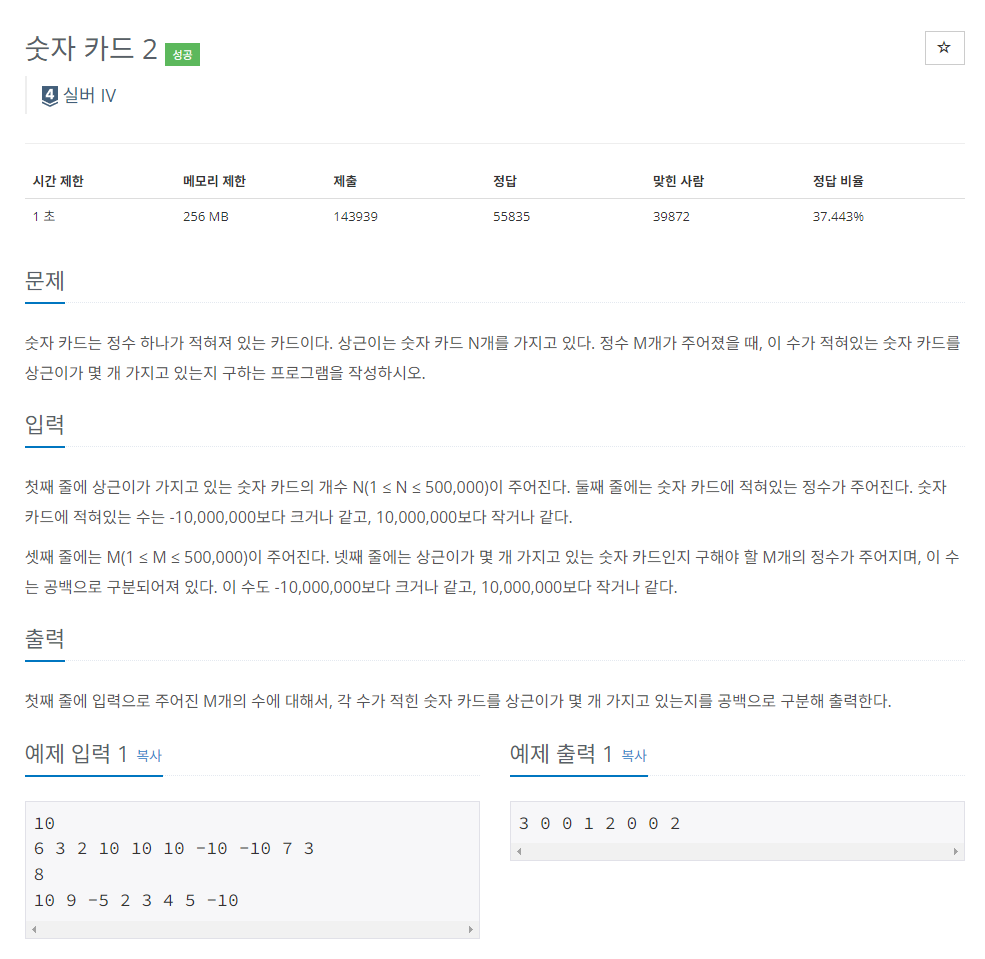
Task: Click the 정답 비율 column header
Action: (x=838, y=181)
